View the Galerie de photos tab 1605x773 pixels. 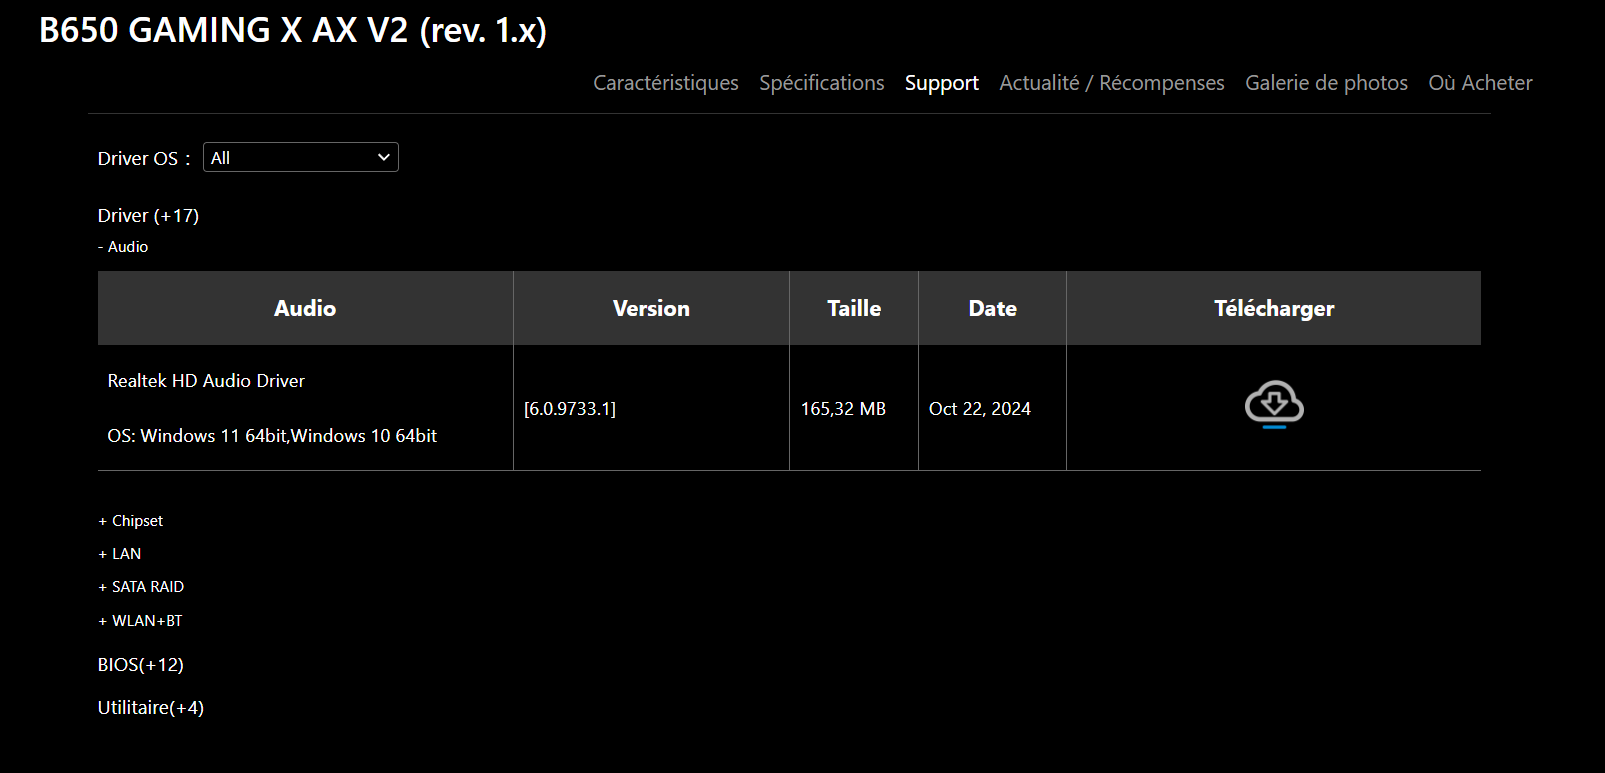(1326, 83)
